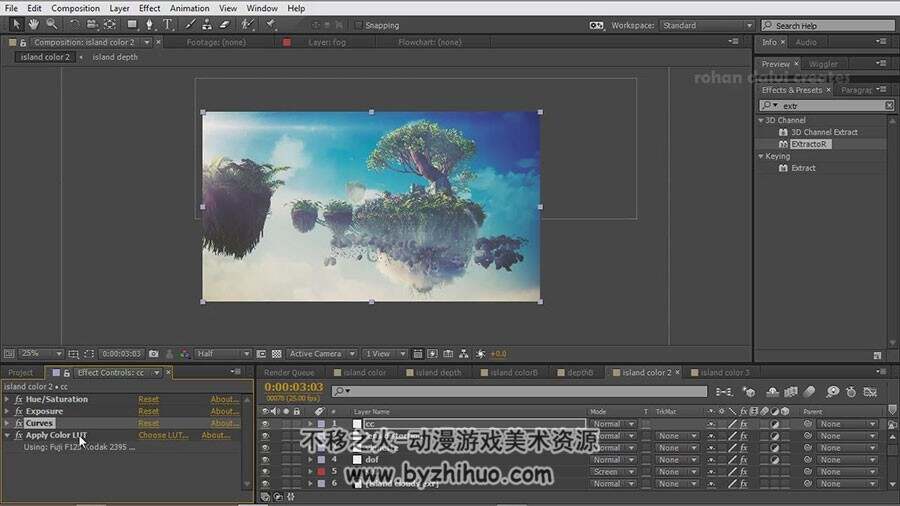
Task: Expand the Exposure effect properties
Action: [x=7, y=411]
